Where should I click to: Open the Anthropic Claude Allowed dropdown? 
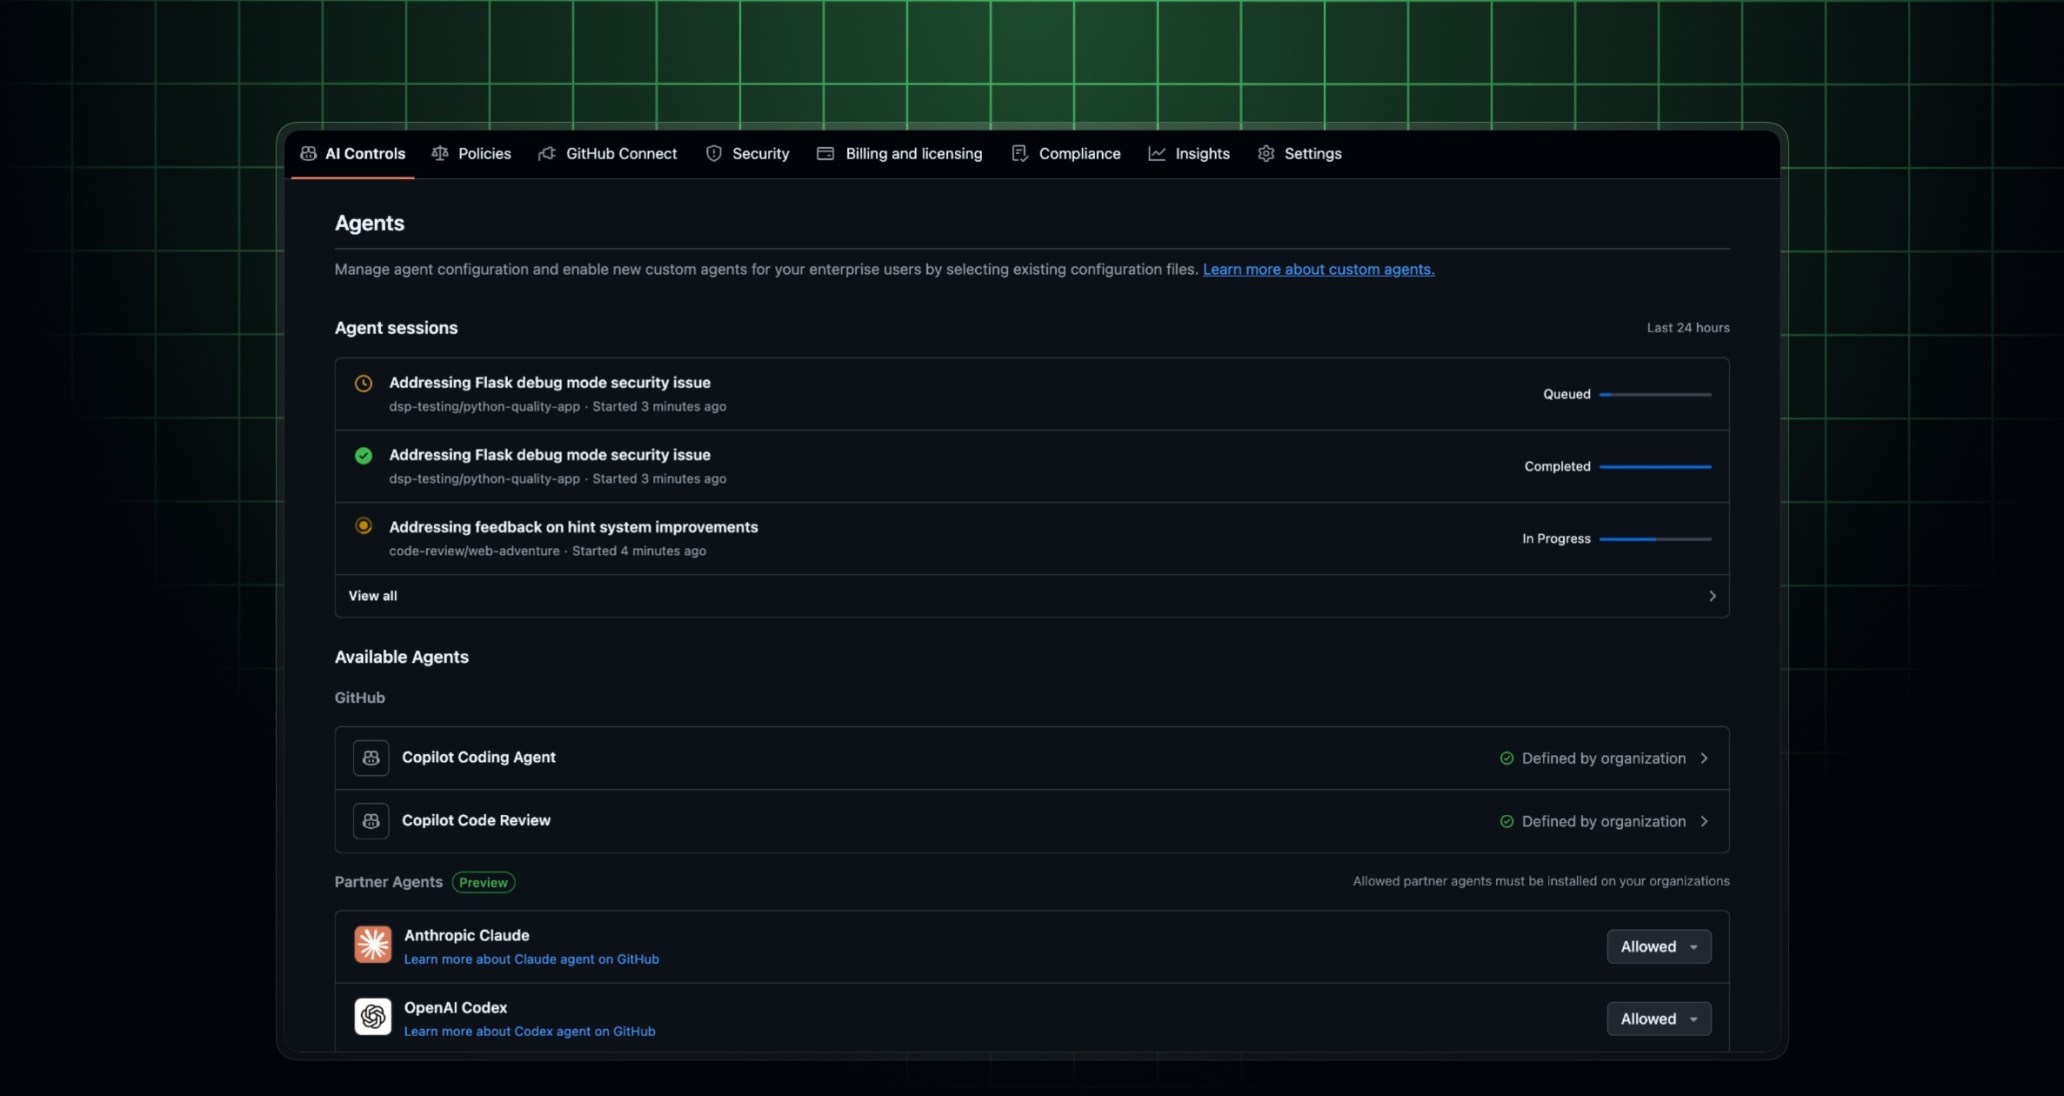[x=1658, y=947]
